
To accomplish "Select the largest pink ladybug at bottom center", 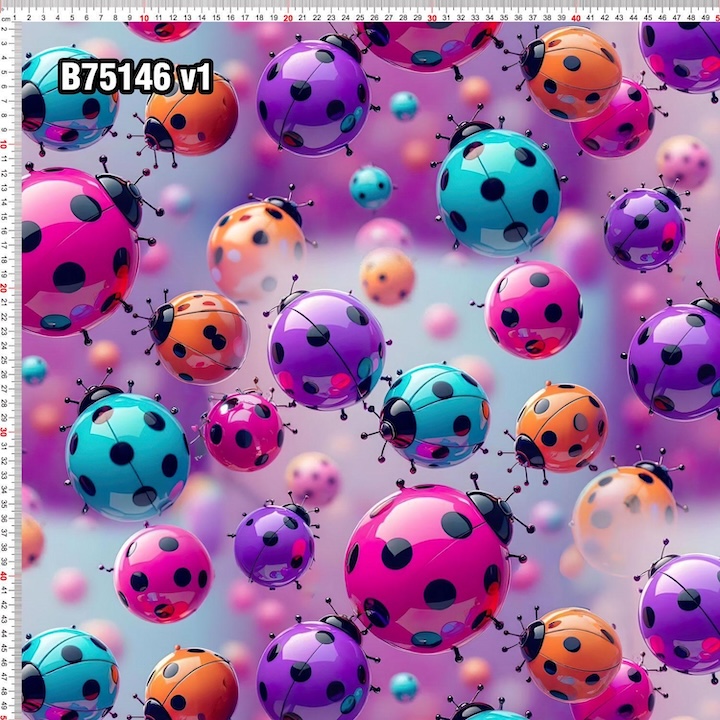I will coord(428,566).
